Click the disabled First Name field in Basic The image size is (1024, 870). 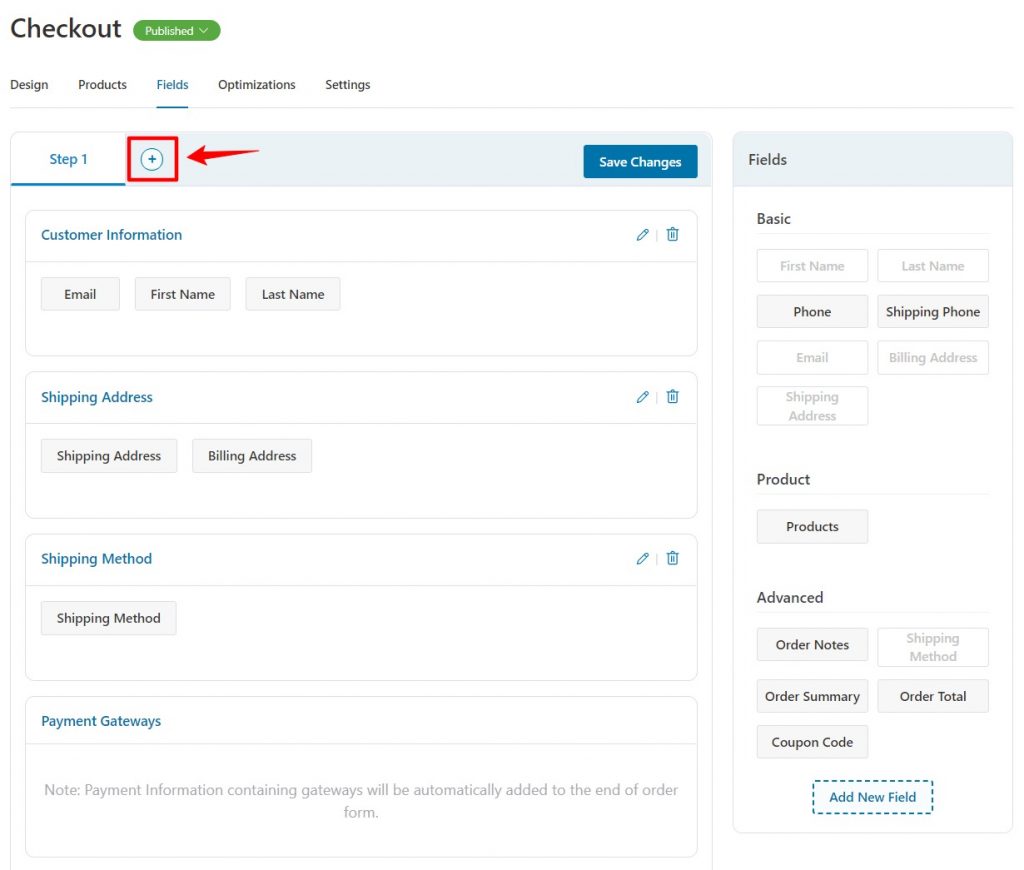pyautogui.click(x=812, y=266)
